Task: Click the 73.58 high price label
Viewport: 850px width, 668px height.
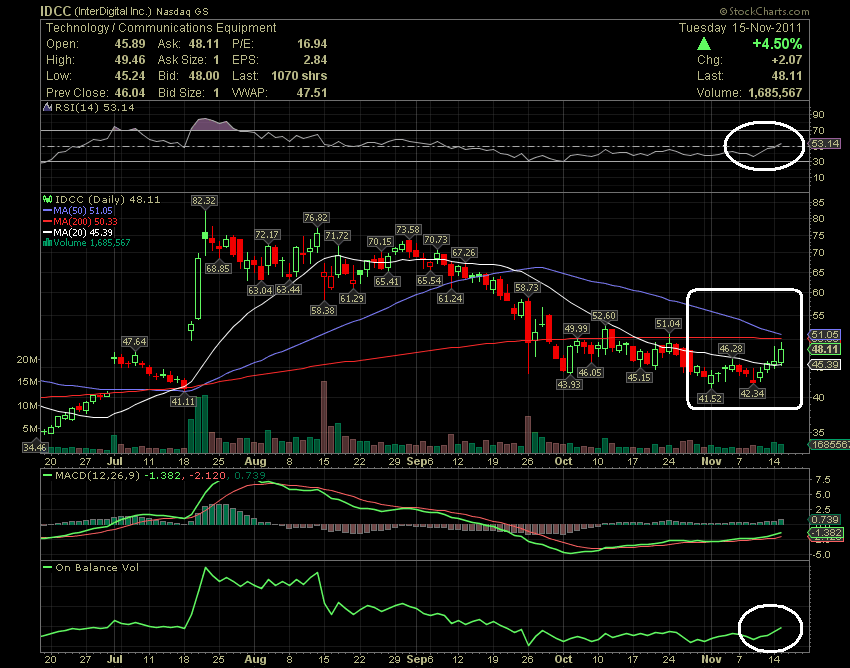Action: [408, 229]
